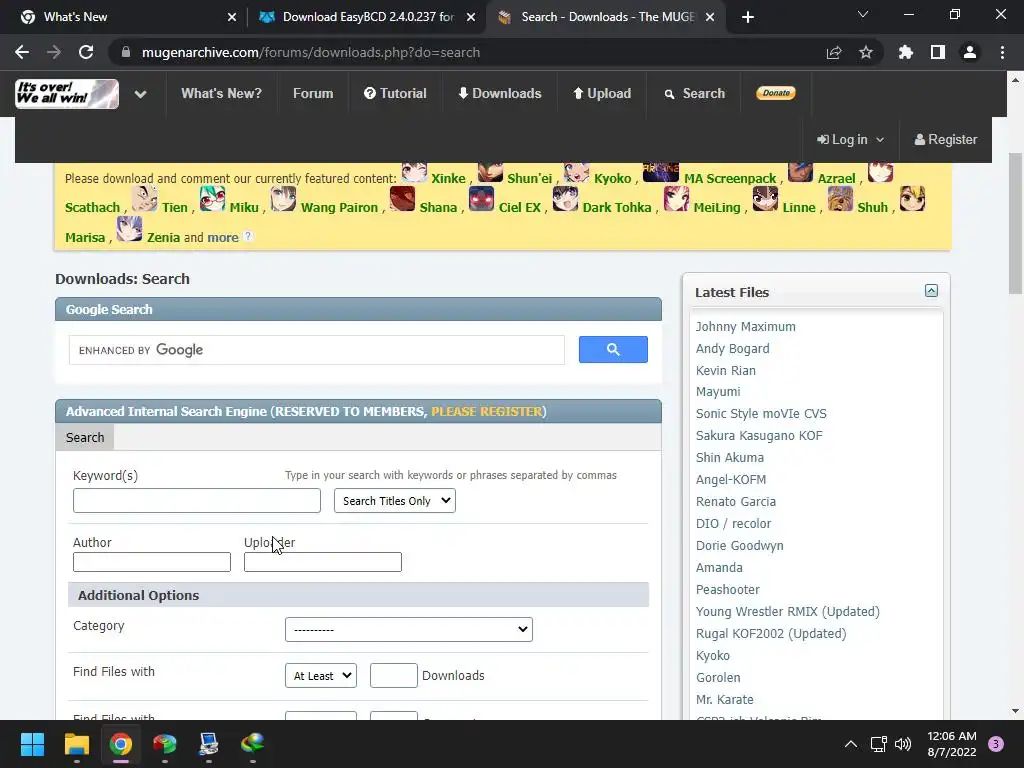Screen dimensions: 1024x768
Task: Open the extensions puzzle icon
Action: pos(906,52)
